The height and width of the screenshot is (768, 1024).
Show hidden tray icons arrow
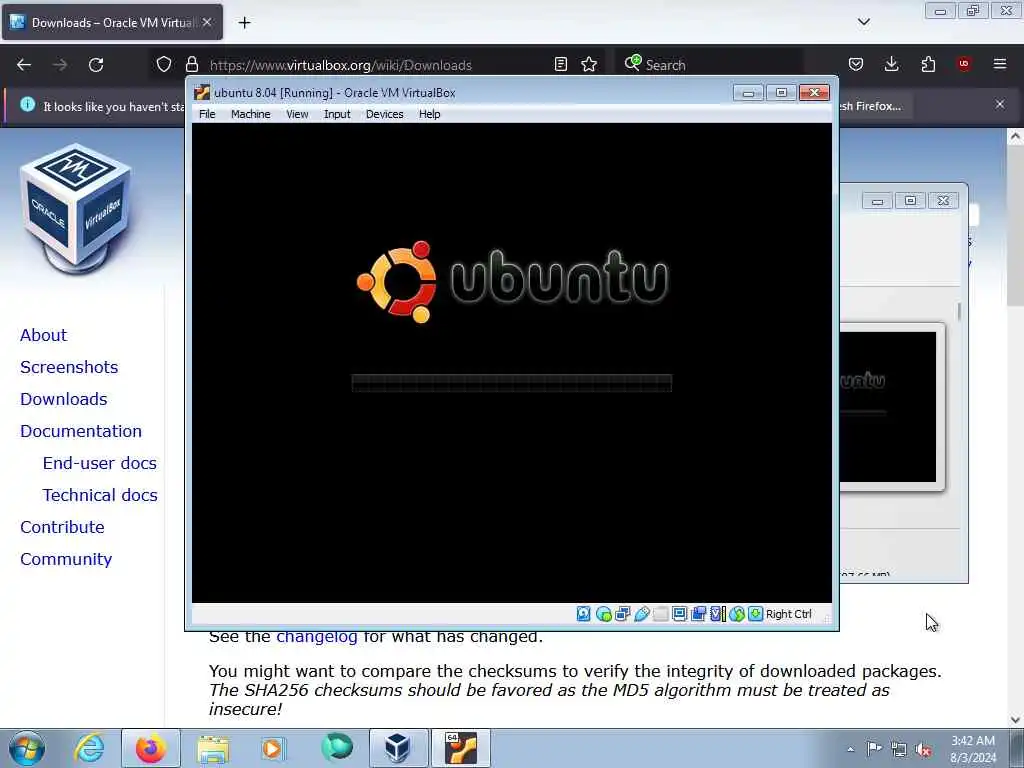(x=850, y=749)
